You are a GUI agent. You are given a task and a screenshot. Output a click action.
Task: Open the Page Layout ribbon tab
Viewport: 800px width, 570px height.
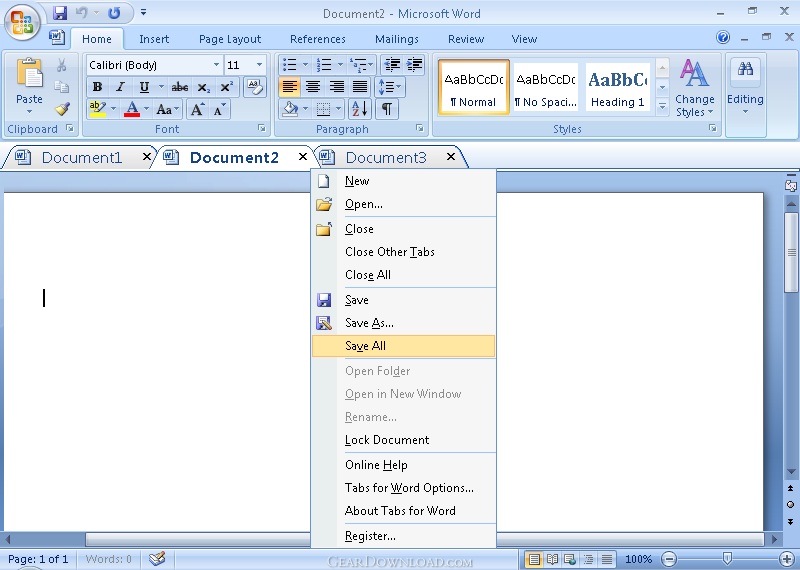[x=230, y=39]
